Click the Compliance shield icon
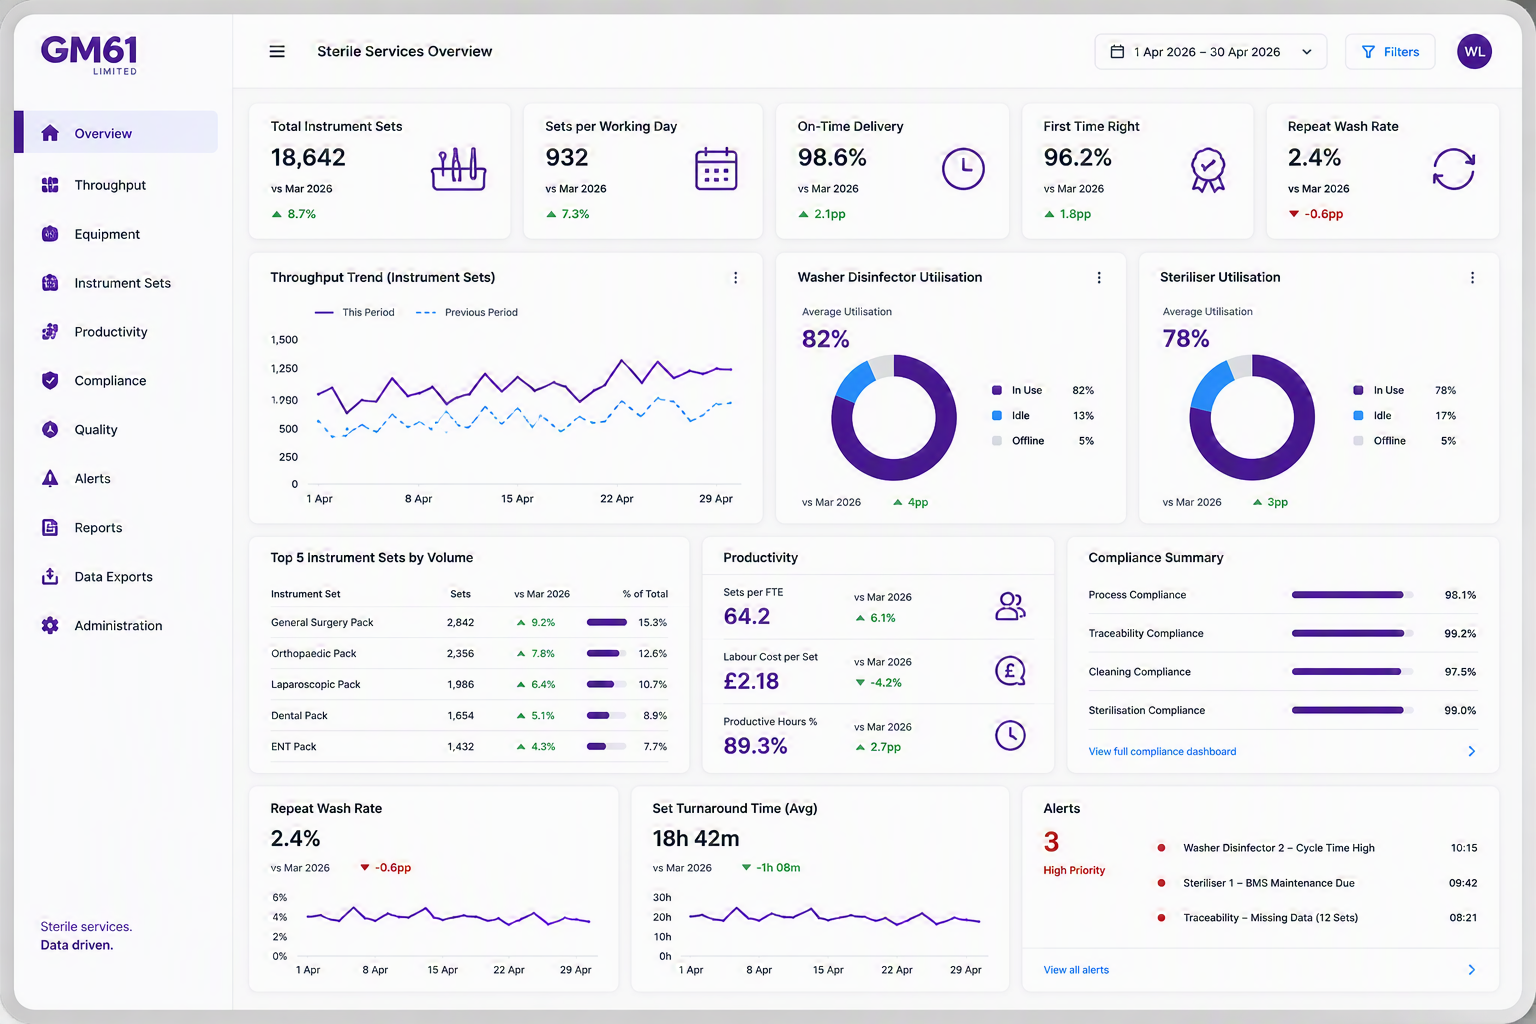Image resolution: width=1536 pixels, height=1024 pixels. tap(50, 380)
